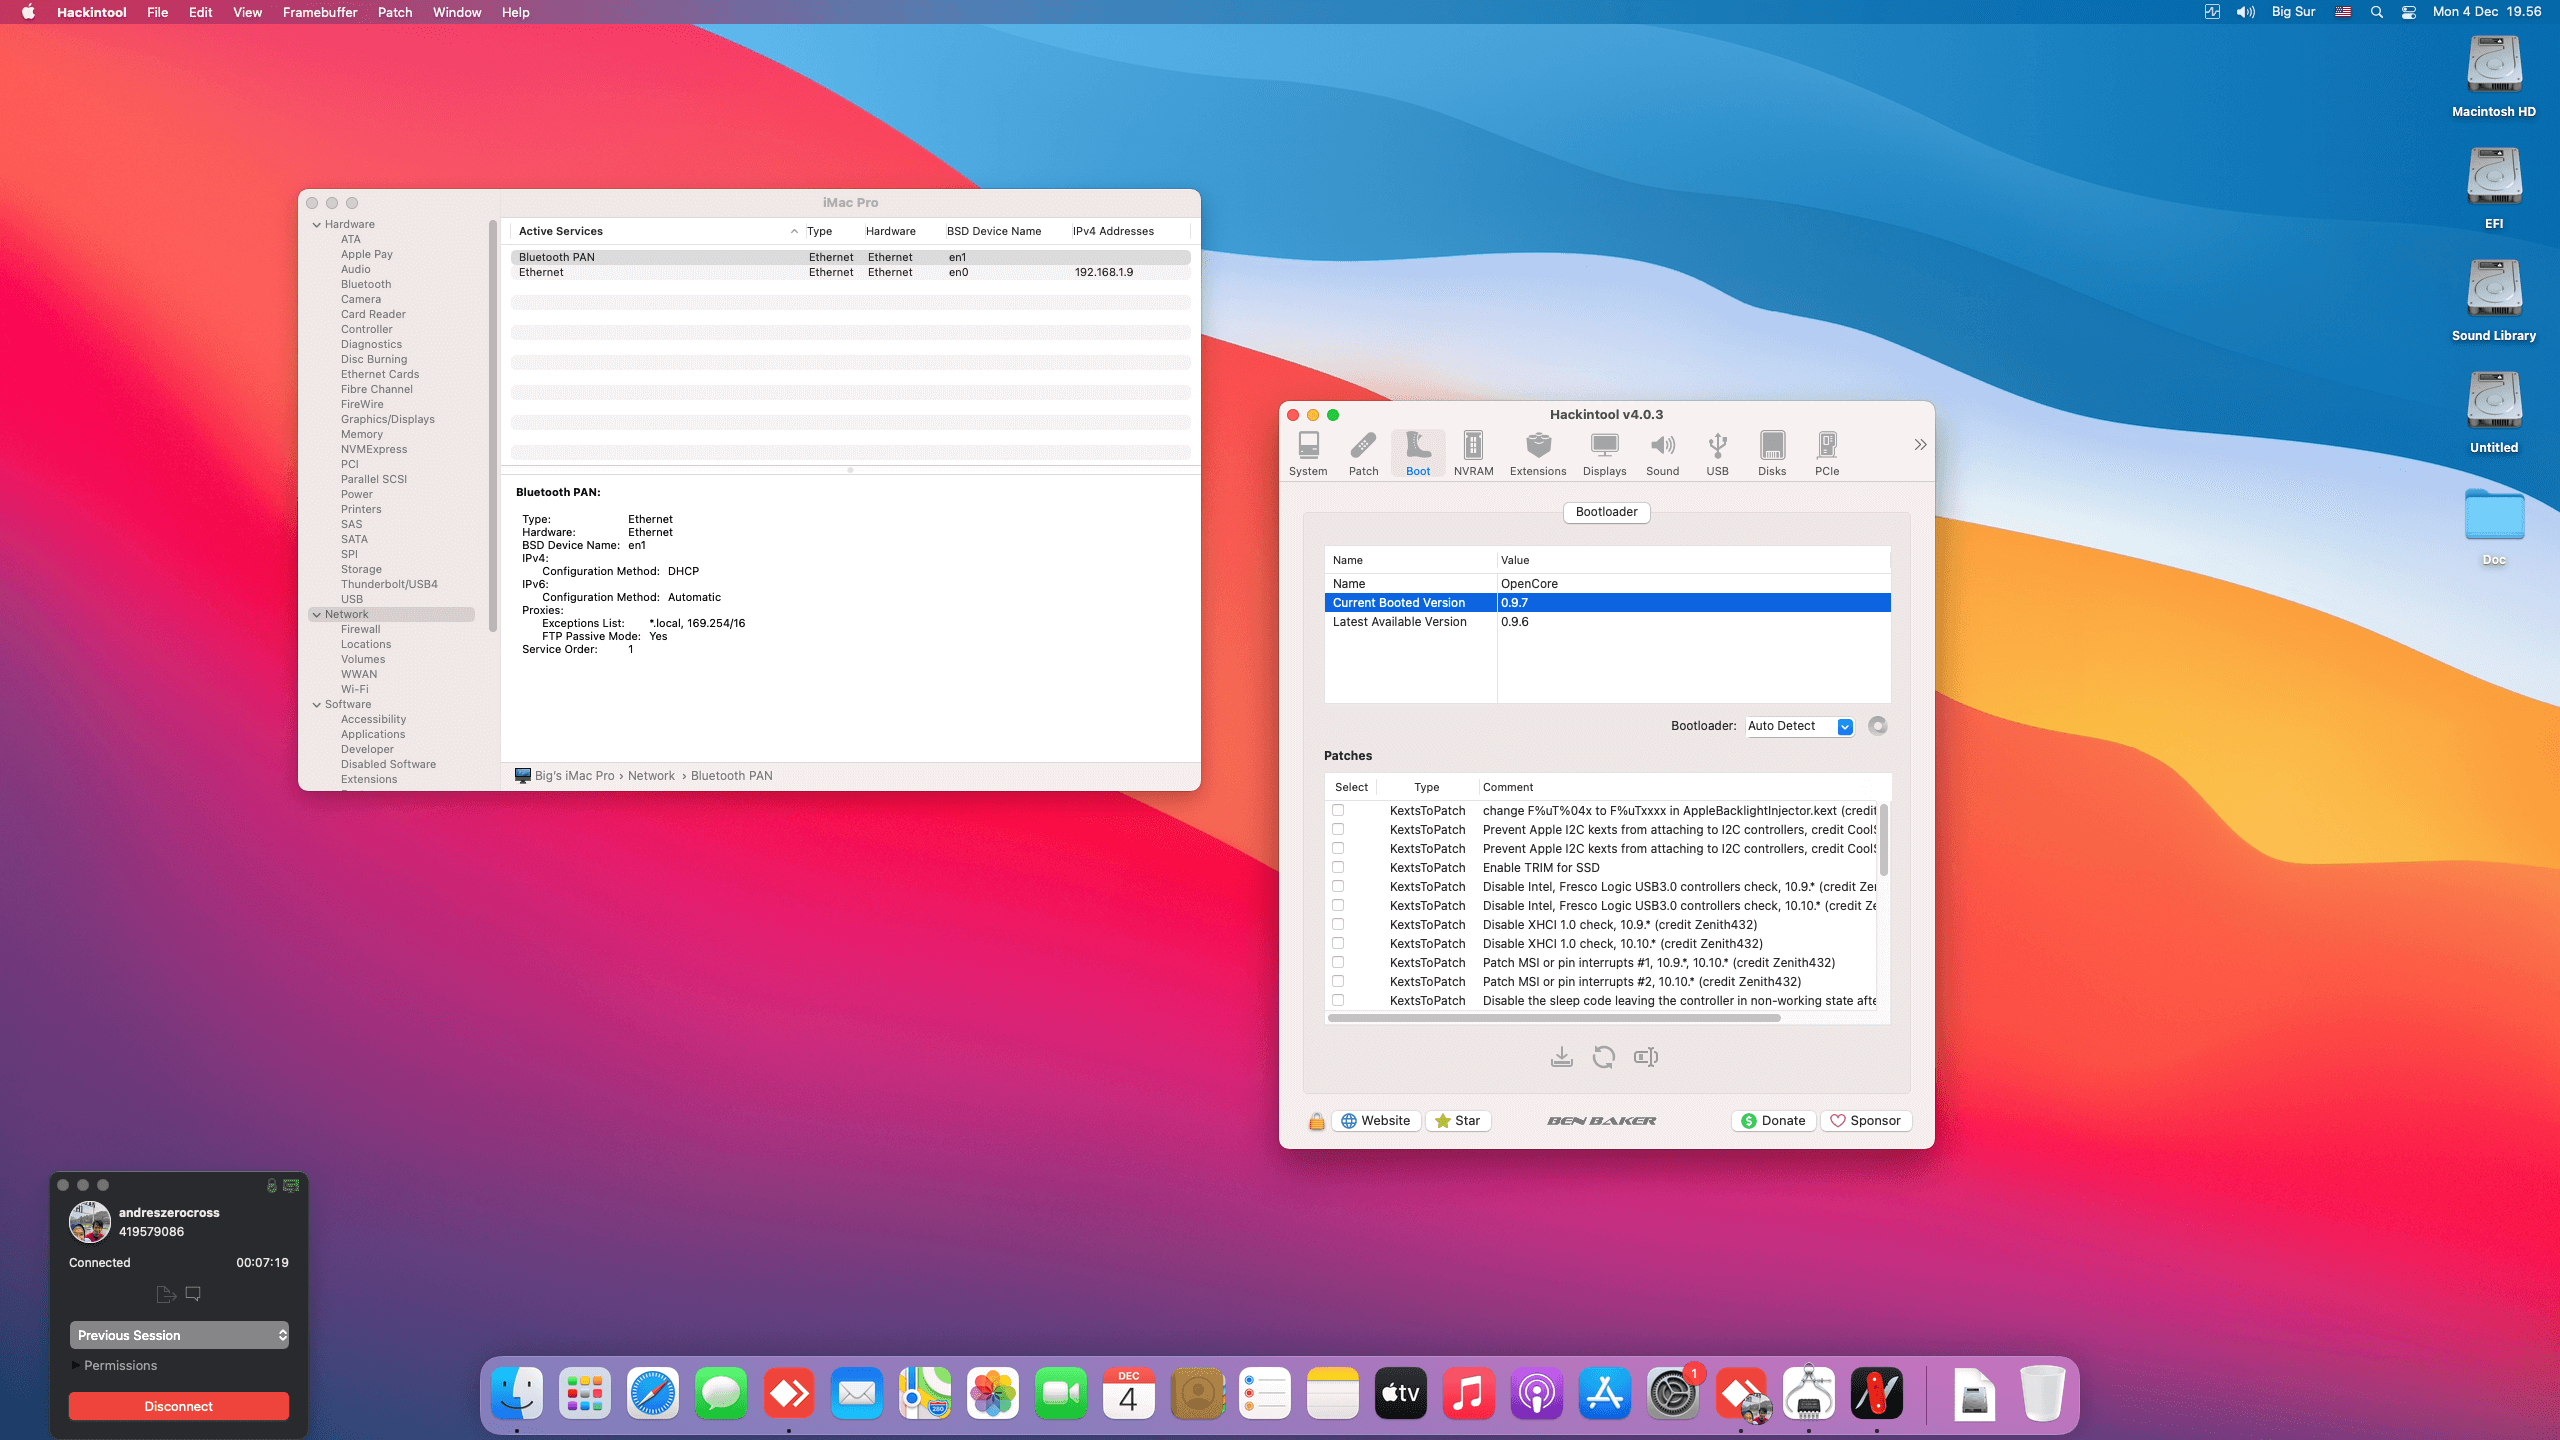Screen dimensions: 2560x1440
Task: Open System Preferences from the Dock
Action: 1673,1393
